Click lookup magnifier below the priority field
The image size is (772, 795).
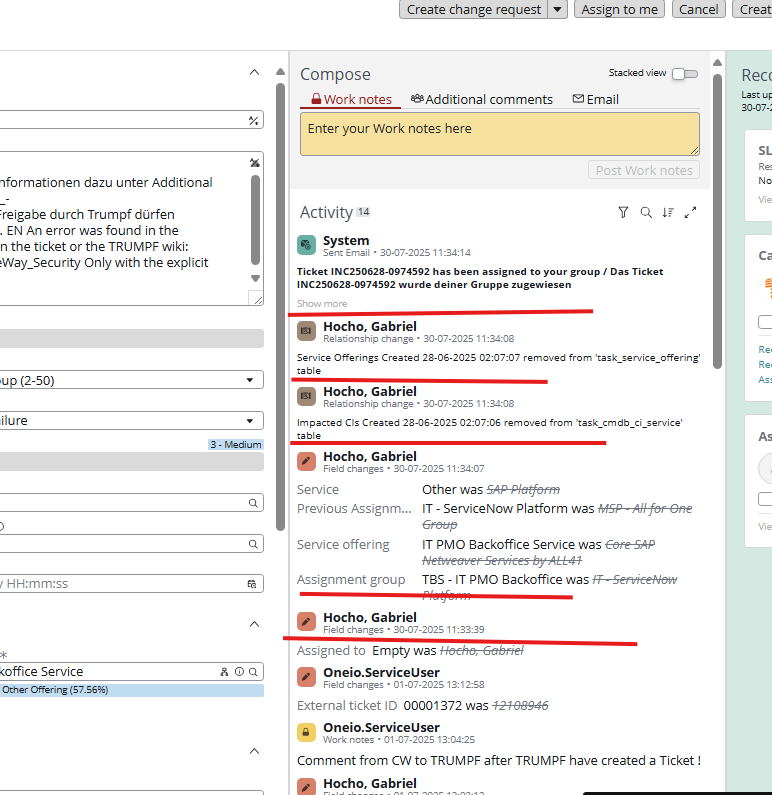point(253,503)
